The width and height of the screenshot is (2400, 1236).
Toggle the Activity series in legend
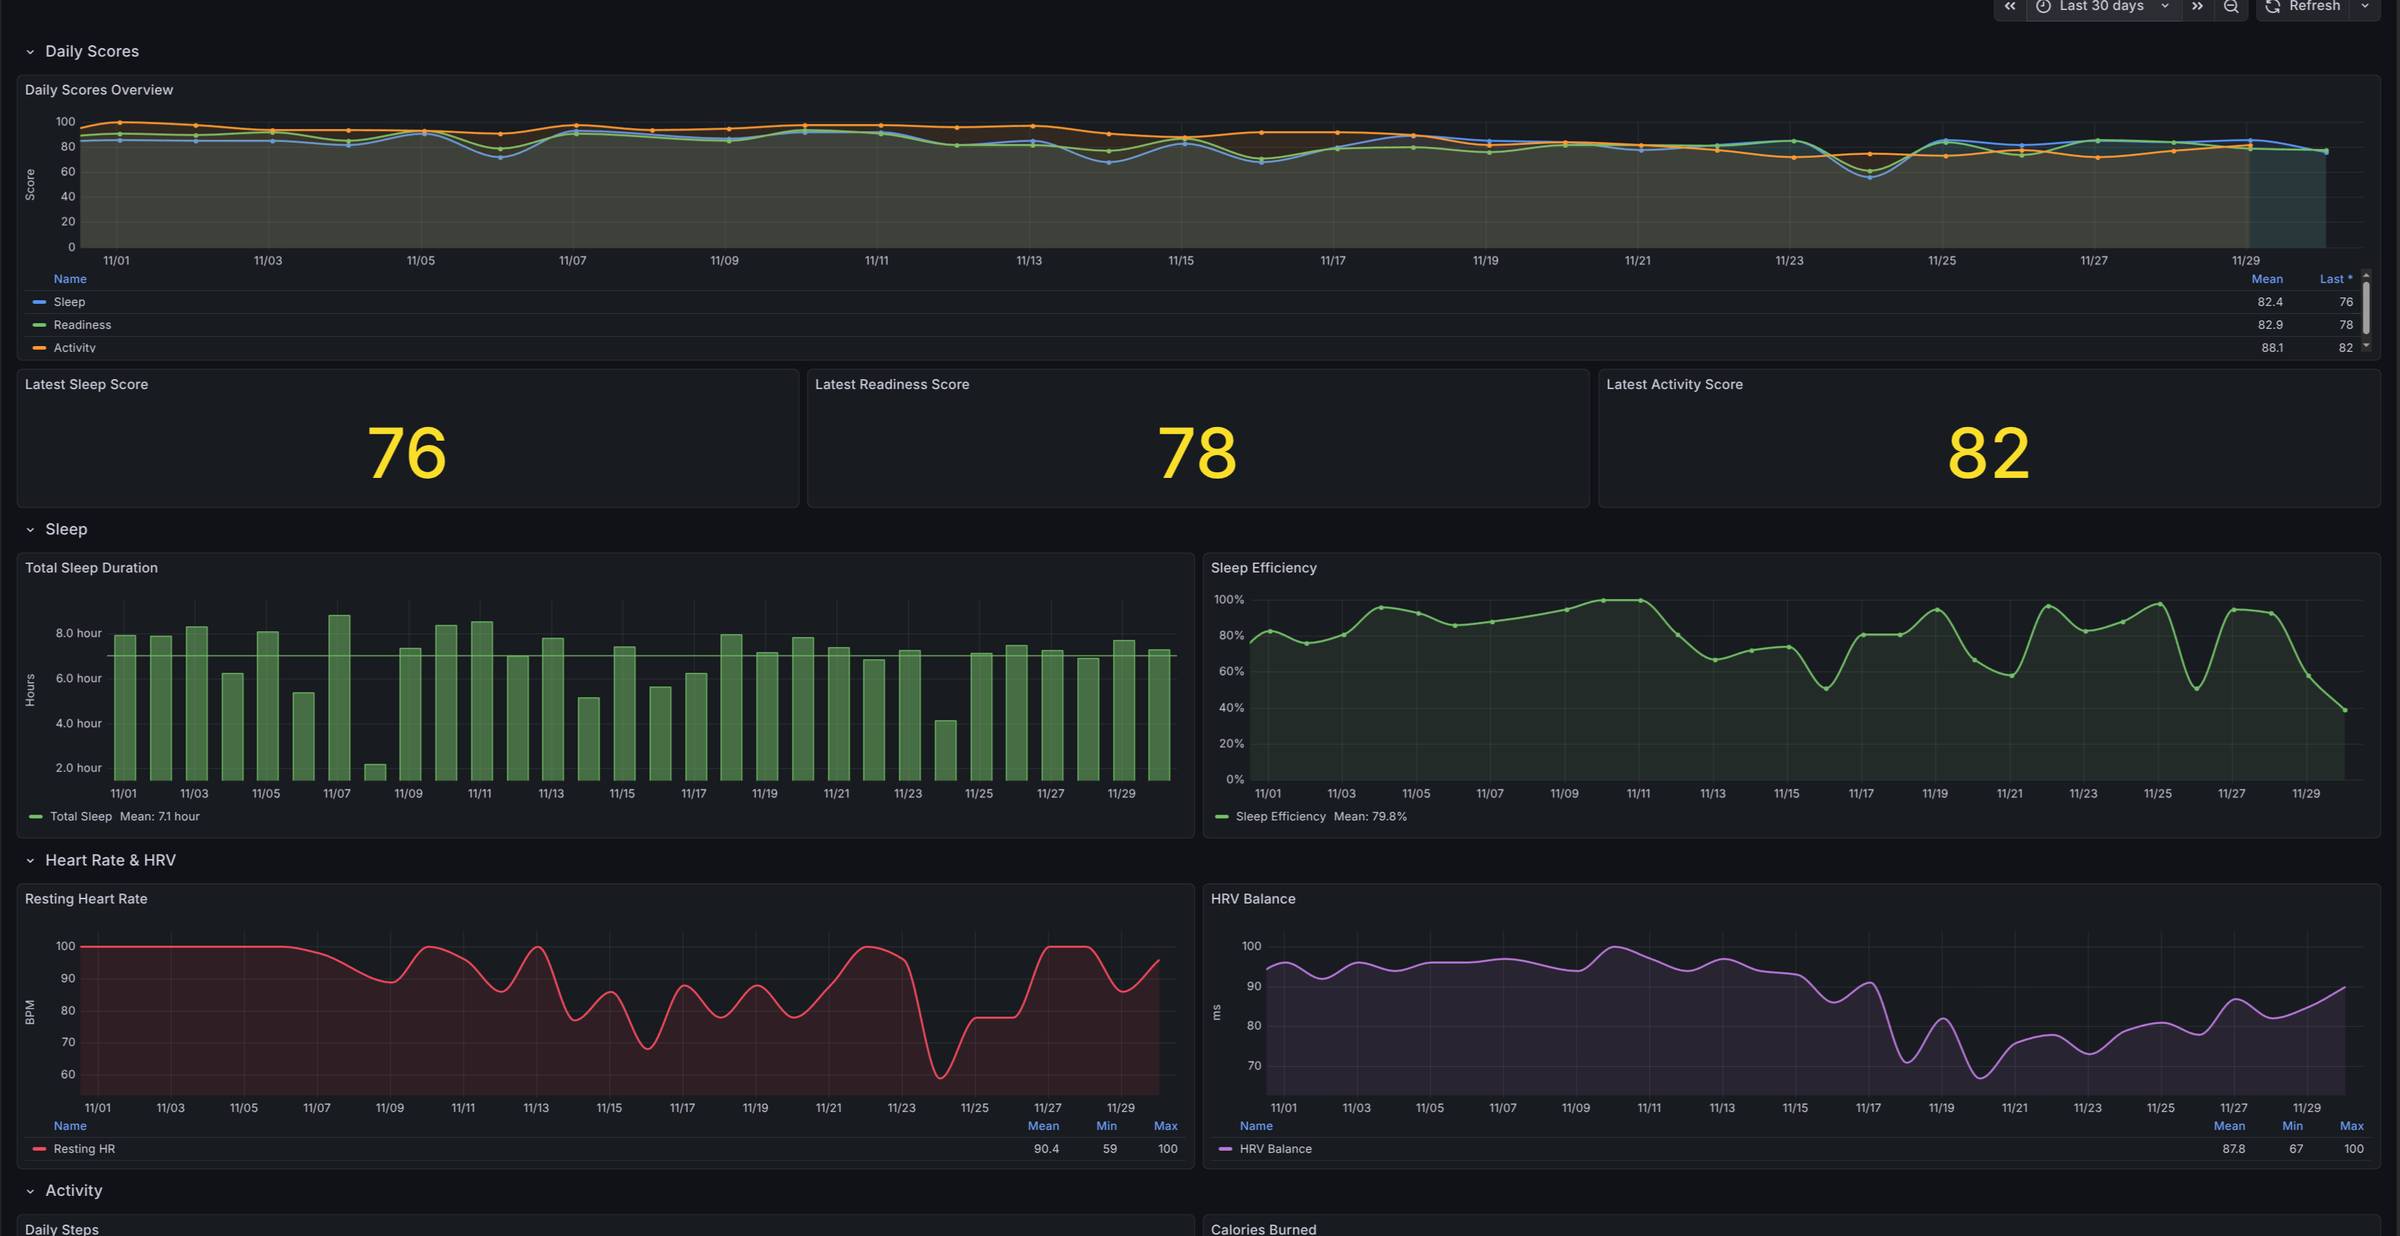point(74,347)
